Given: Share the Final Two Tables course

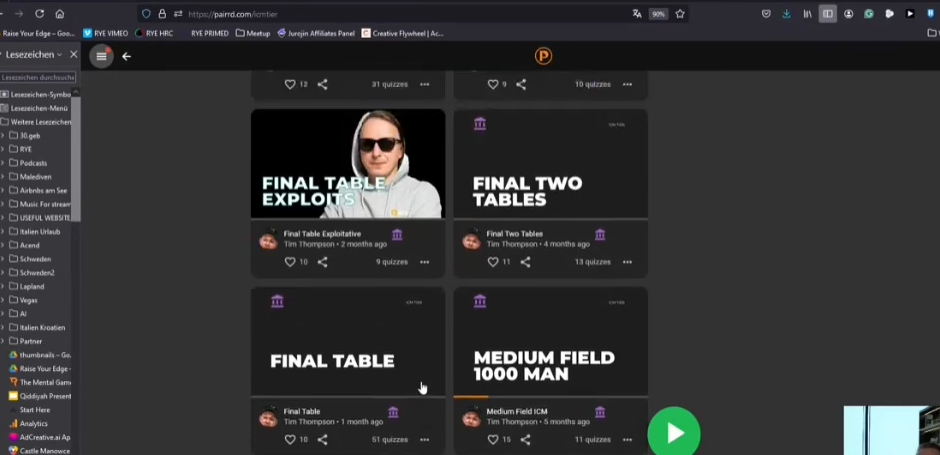Looking at the screenshot, I should (525, 262).
